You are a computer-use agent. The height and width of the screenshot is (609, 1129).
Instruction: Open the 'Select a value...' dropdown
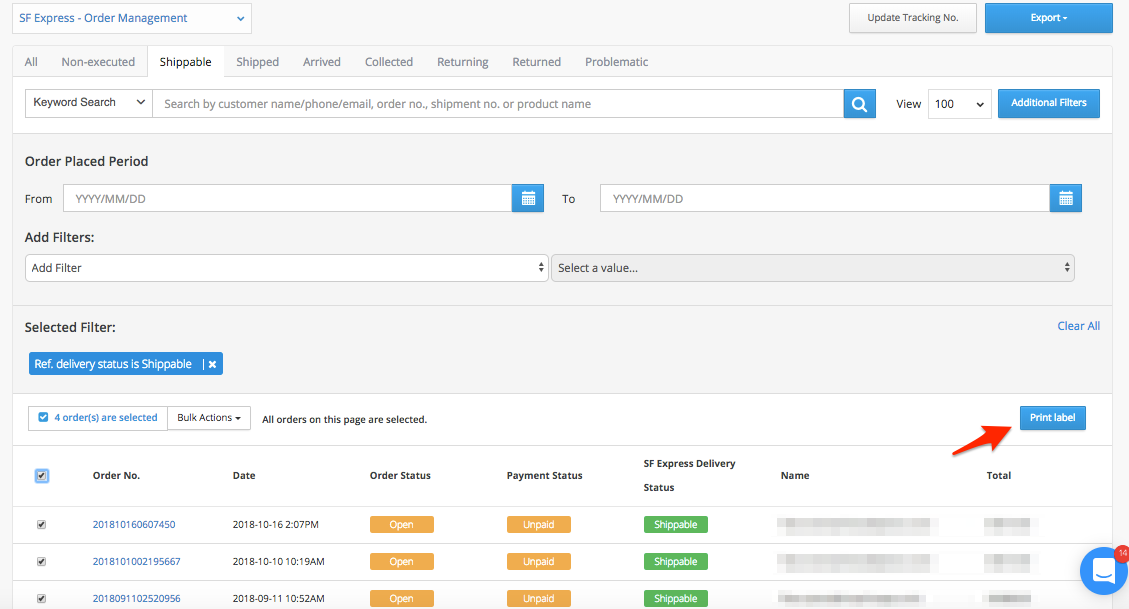click(x=813, y=268)
